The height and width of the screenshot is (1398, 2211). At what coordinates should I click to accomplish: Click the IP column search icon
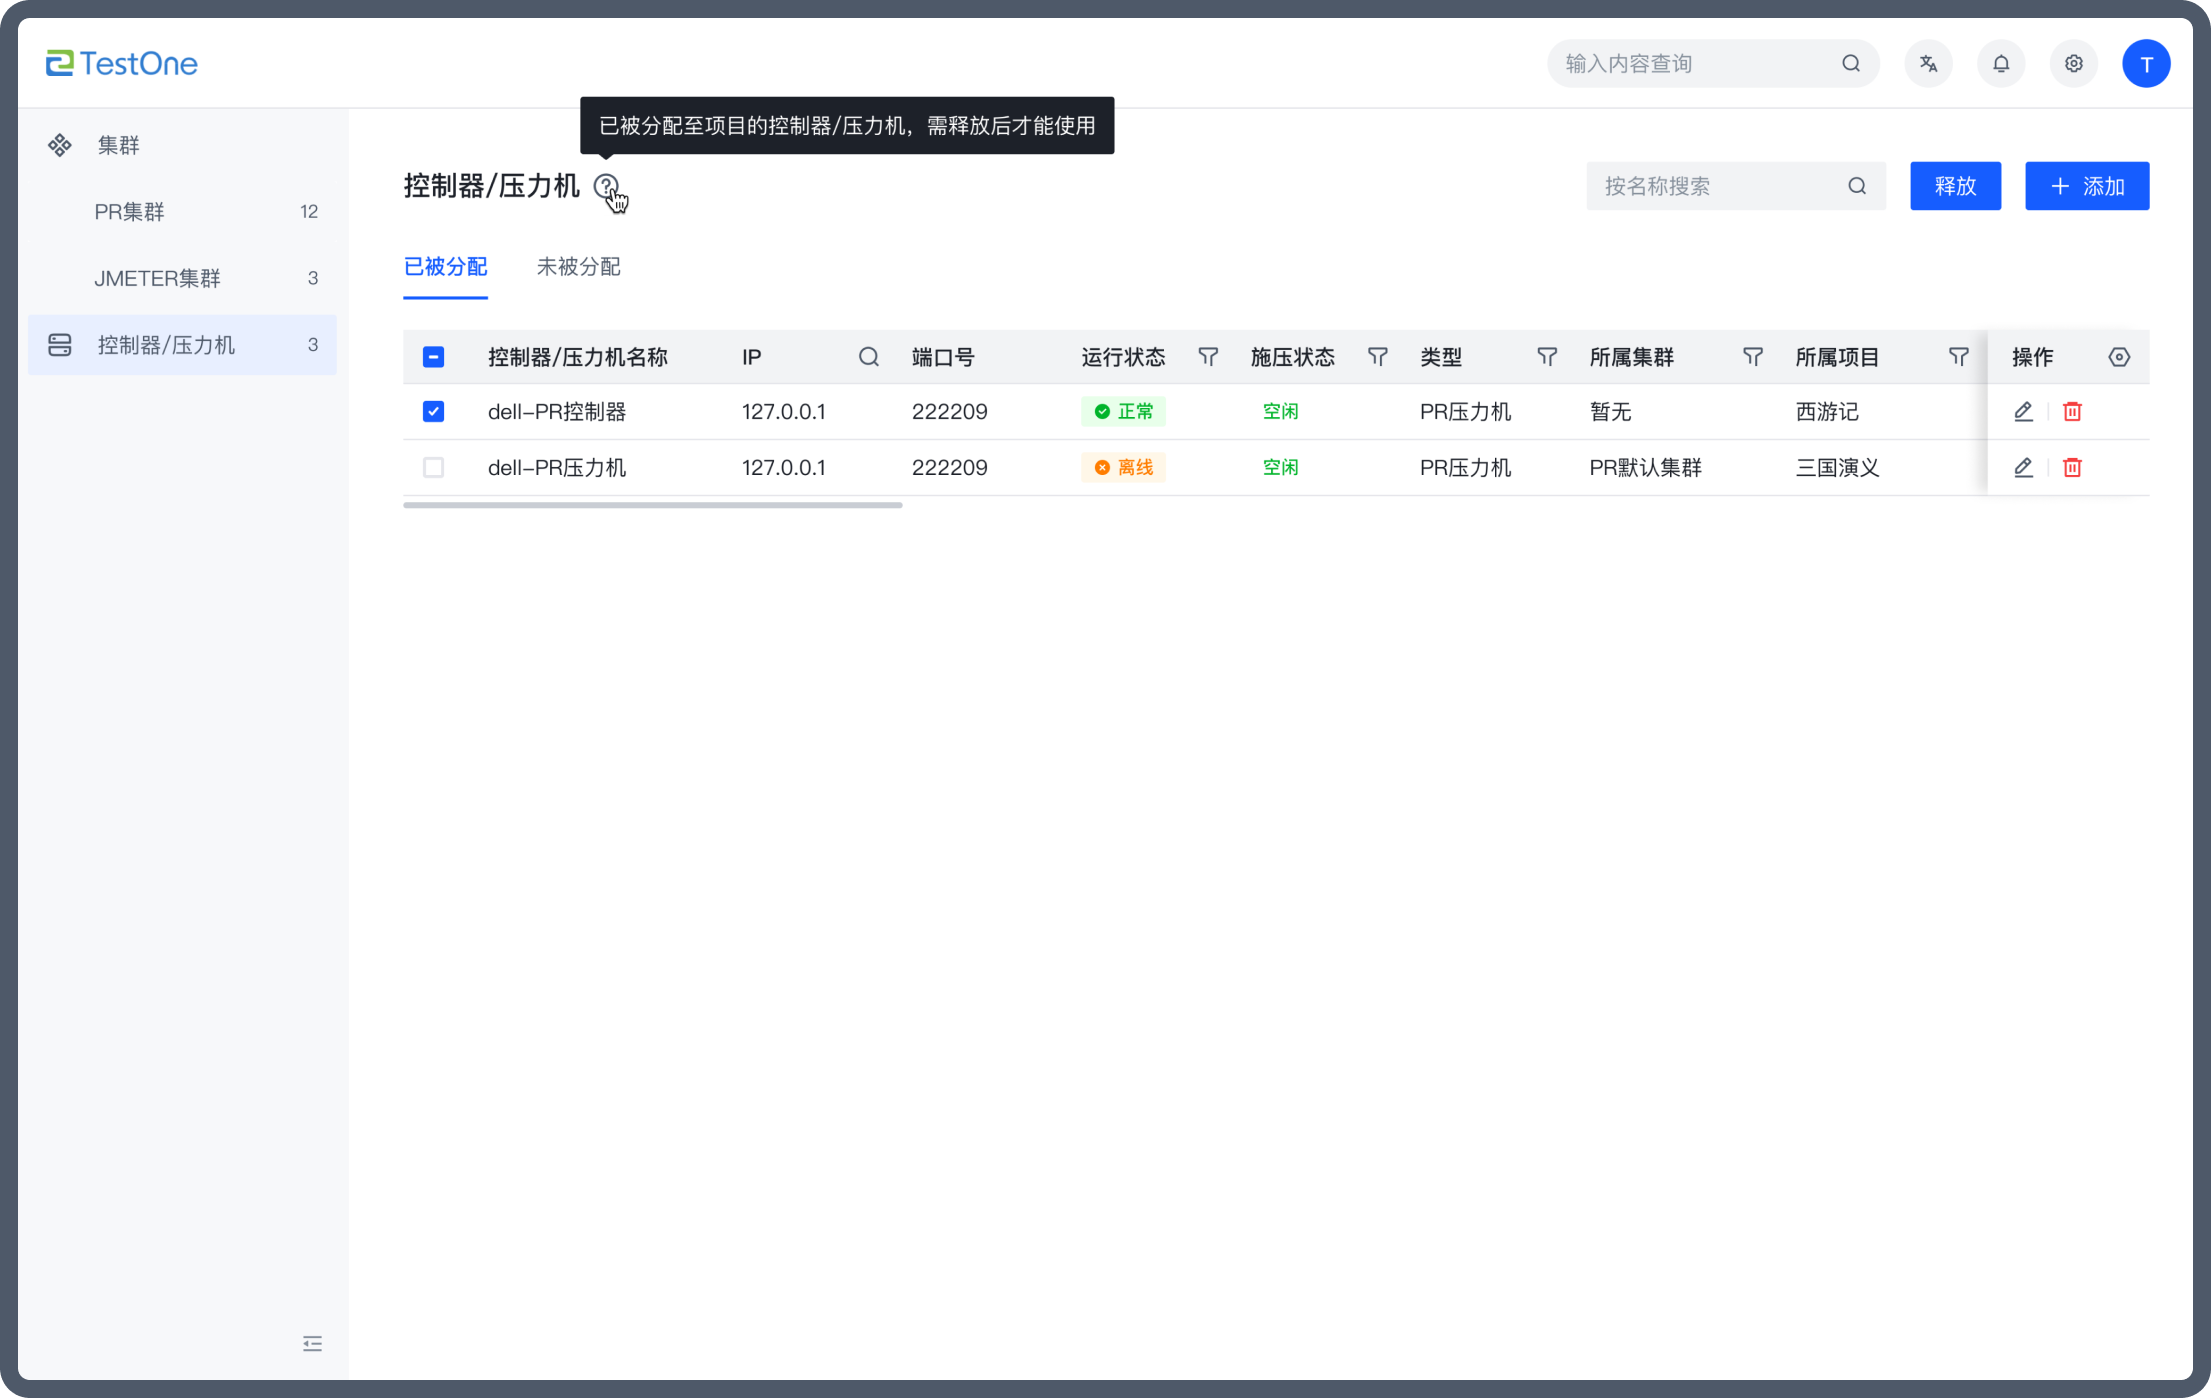coord(868,357)
